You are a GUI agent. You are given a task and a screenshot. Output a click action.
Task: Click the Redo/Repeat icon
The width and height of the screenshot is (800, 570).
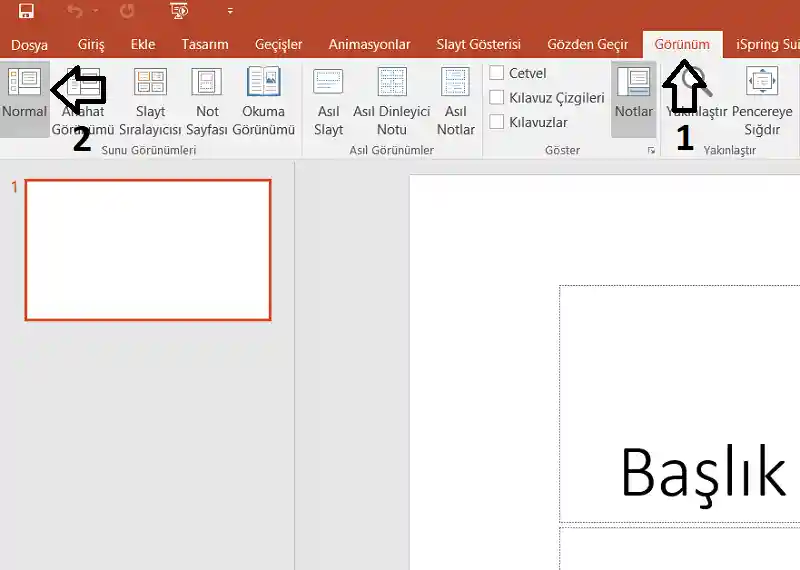127,11
